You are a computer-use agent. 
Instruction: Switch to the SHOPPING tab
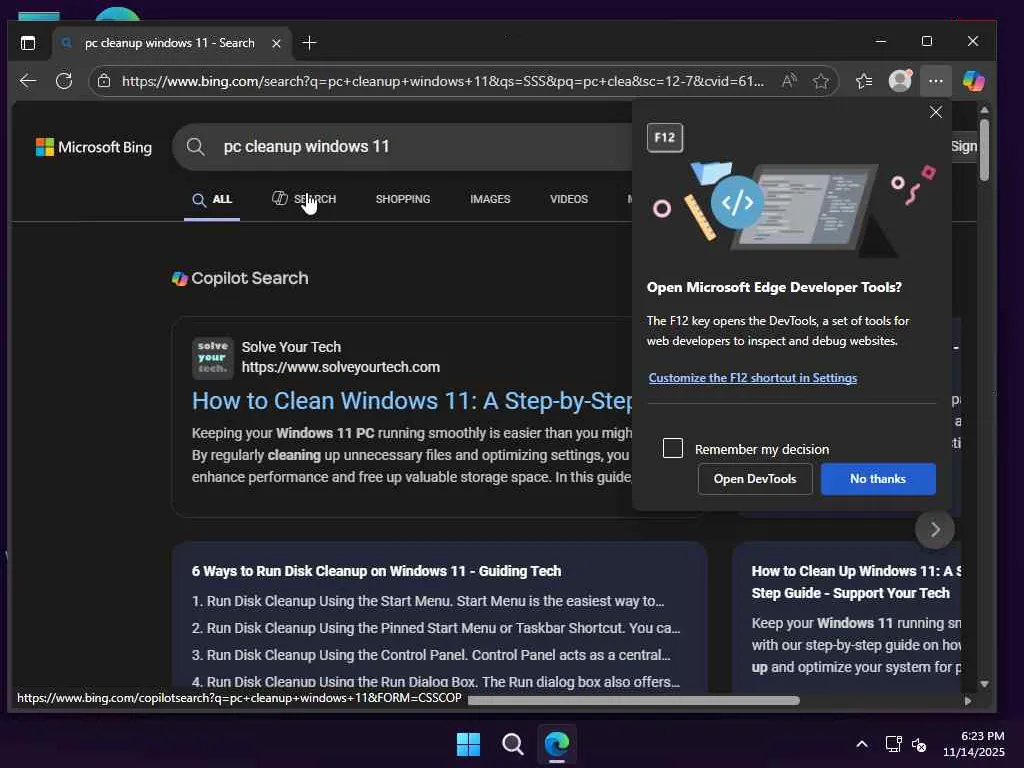point(402,199)
